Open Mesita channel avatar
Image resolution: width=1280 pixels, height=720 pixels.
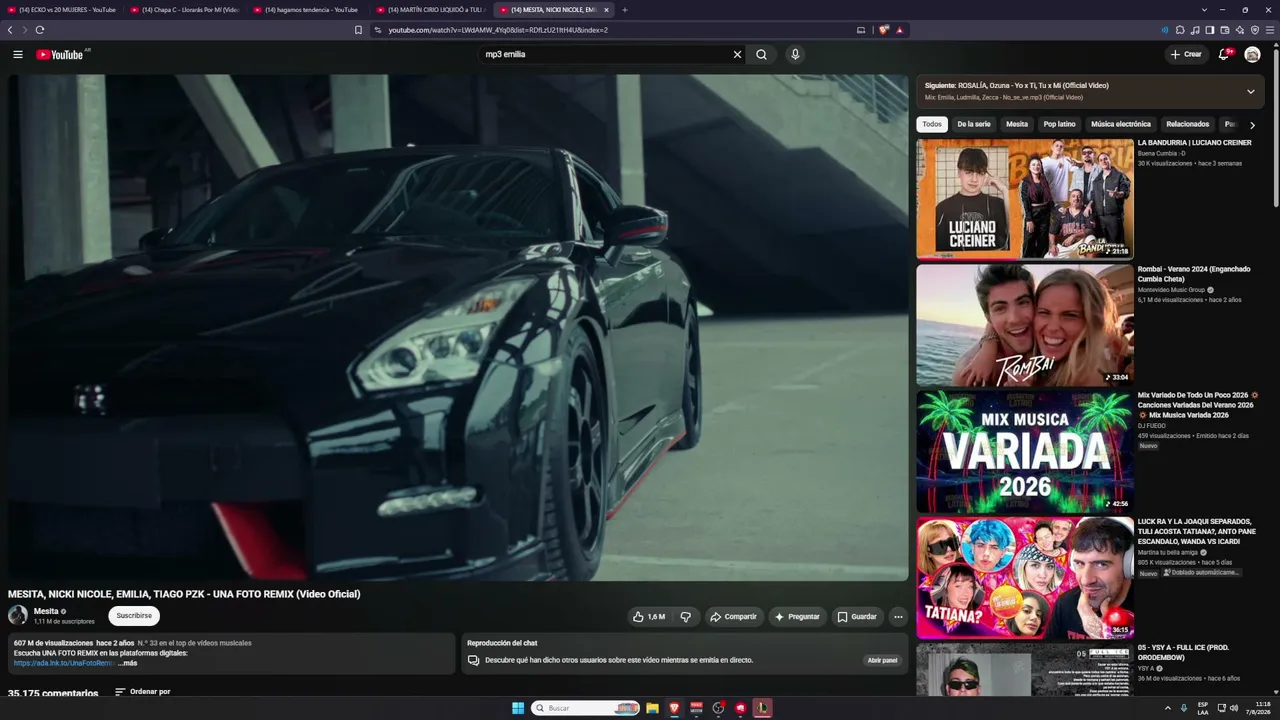click(x=18, y=615)
